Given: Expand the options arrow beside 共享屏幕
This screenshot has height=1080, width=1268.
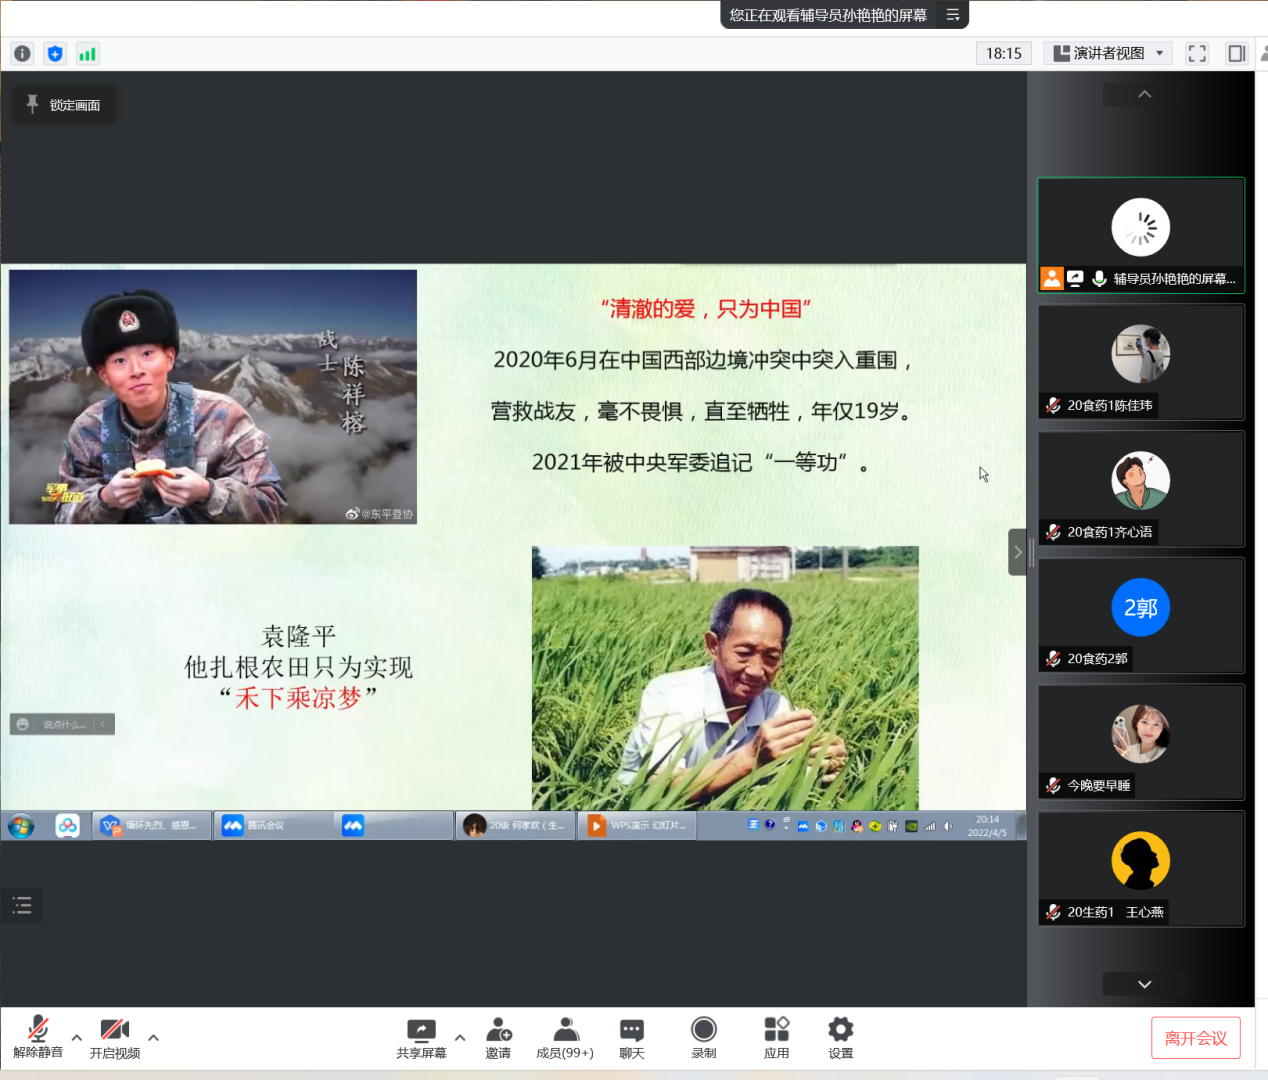Looking at the screenshot, I should (x=460, y=1037).
